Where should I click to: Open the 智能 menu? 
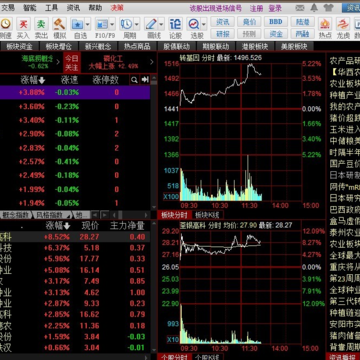(30, 8)
